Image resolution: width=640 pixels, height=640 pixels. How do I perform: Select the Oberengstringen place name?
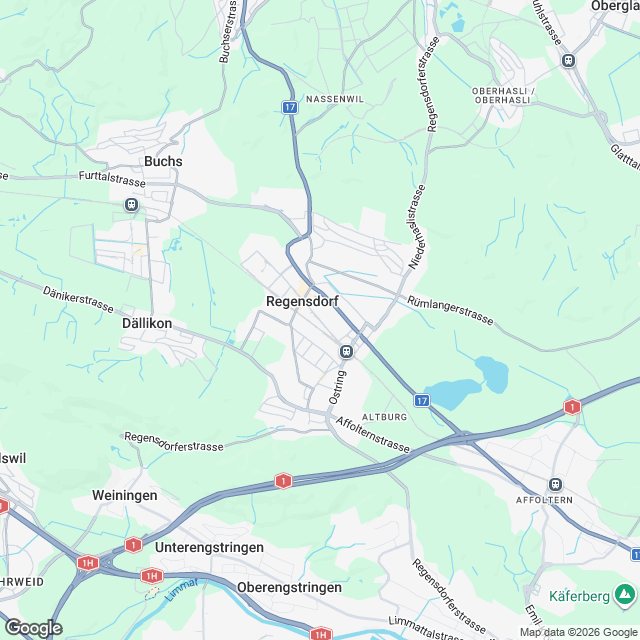(289, 587)
